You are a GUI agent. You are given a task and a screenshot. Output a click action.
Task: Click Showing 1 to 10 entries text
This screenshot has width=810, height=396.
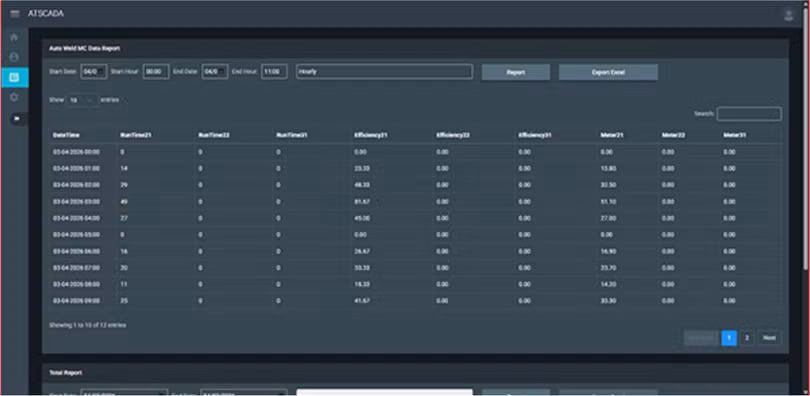click(87, 325)
